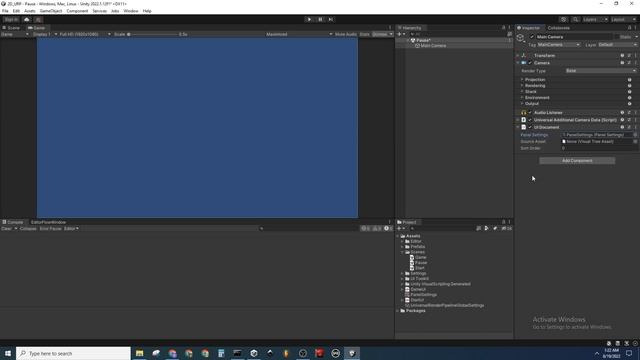Image resolution: width=640 pixels, height=360 pixels.
Task: Adjust the Game view Scale slider
Action: [153, 34]
